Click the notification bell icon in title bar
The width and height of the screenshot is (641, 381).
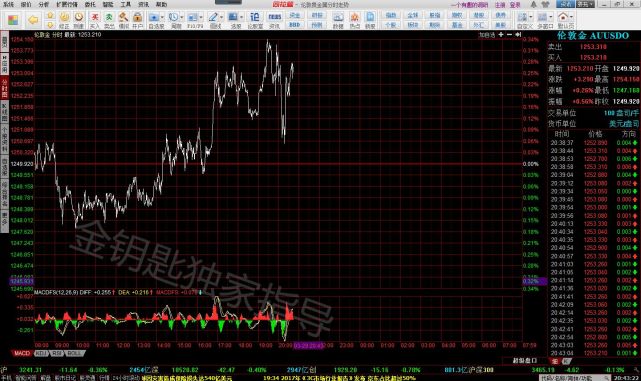point(533,4)
